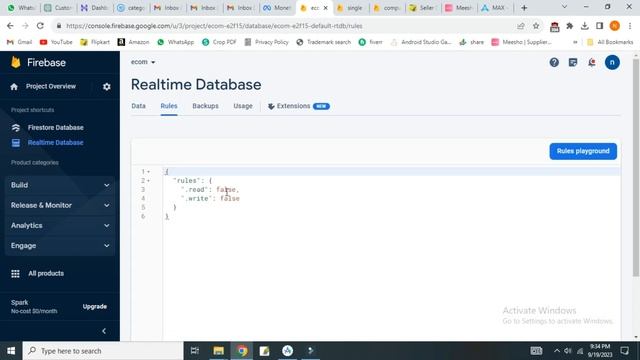Bookmark this page with the star icon
This screenshot has height=360, width=640.
click(x=536, y=26)
